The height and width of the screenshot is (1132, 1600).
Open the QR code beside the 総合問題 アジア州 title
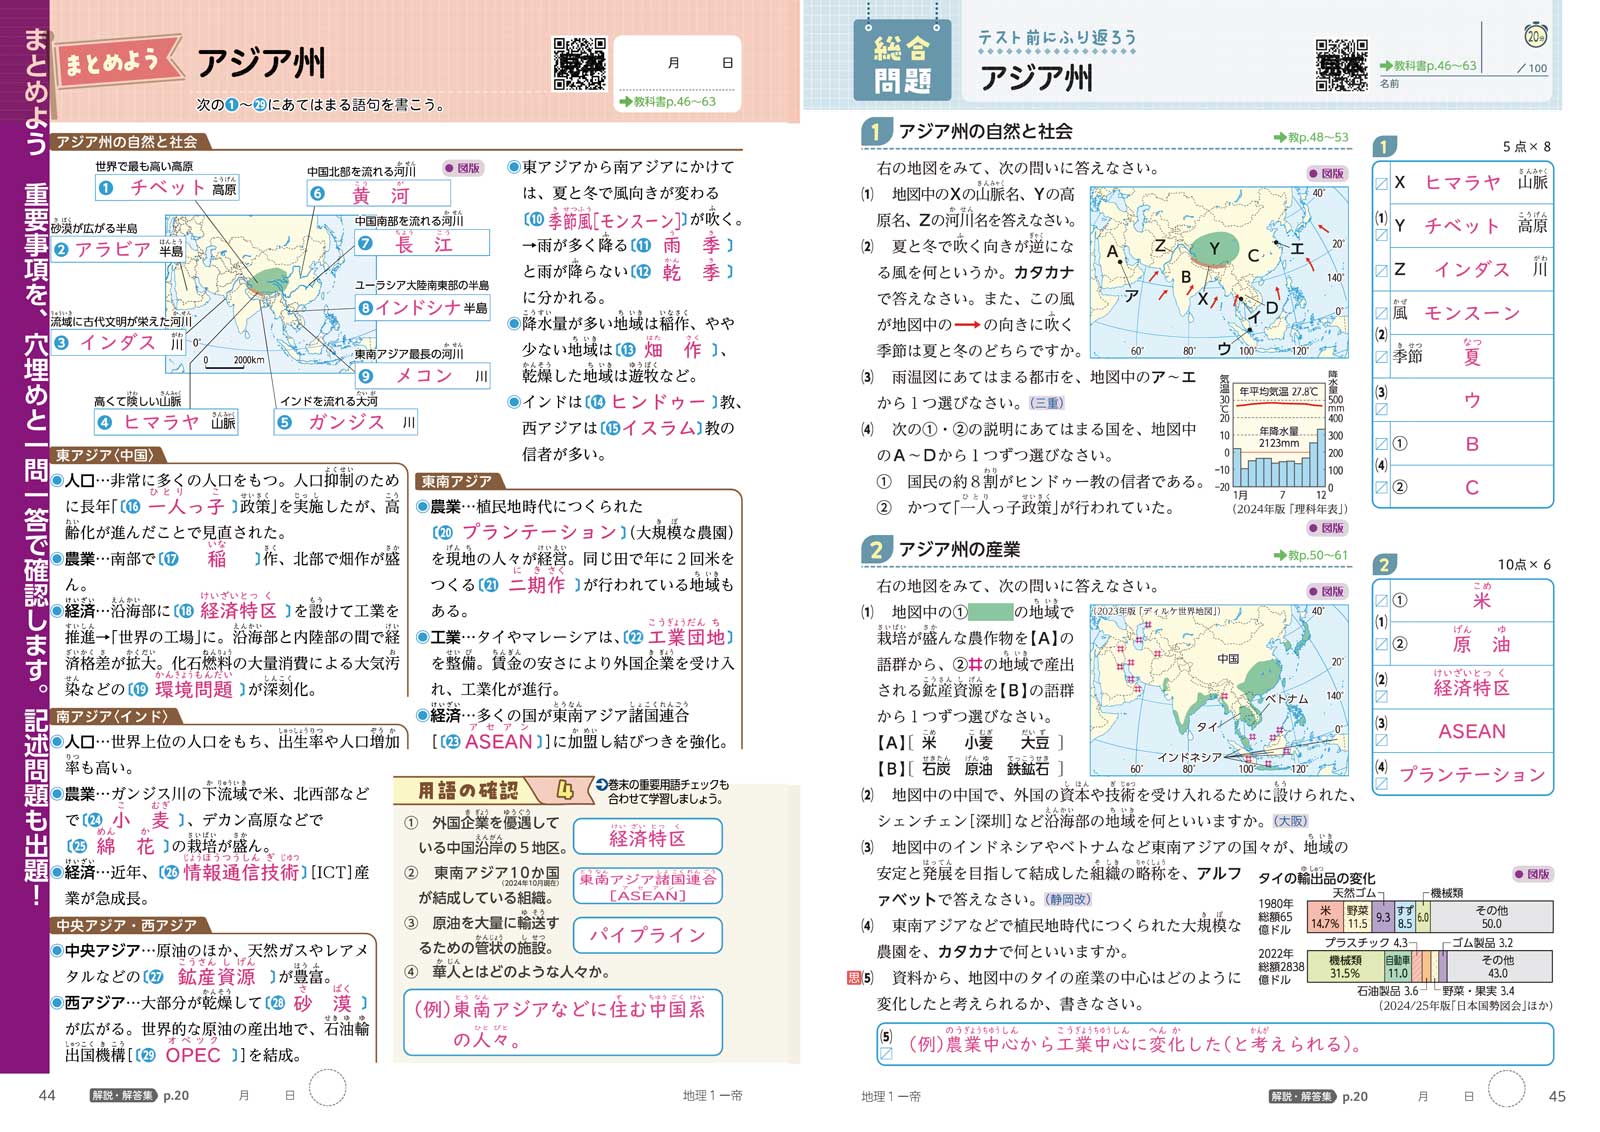(x=1341, y=66)
